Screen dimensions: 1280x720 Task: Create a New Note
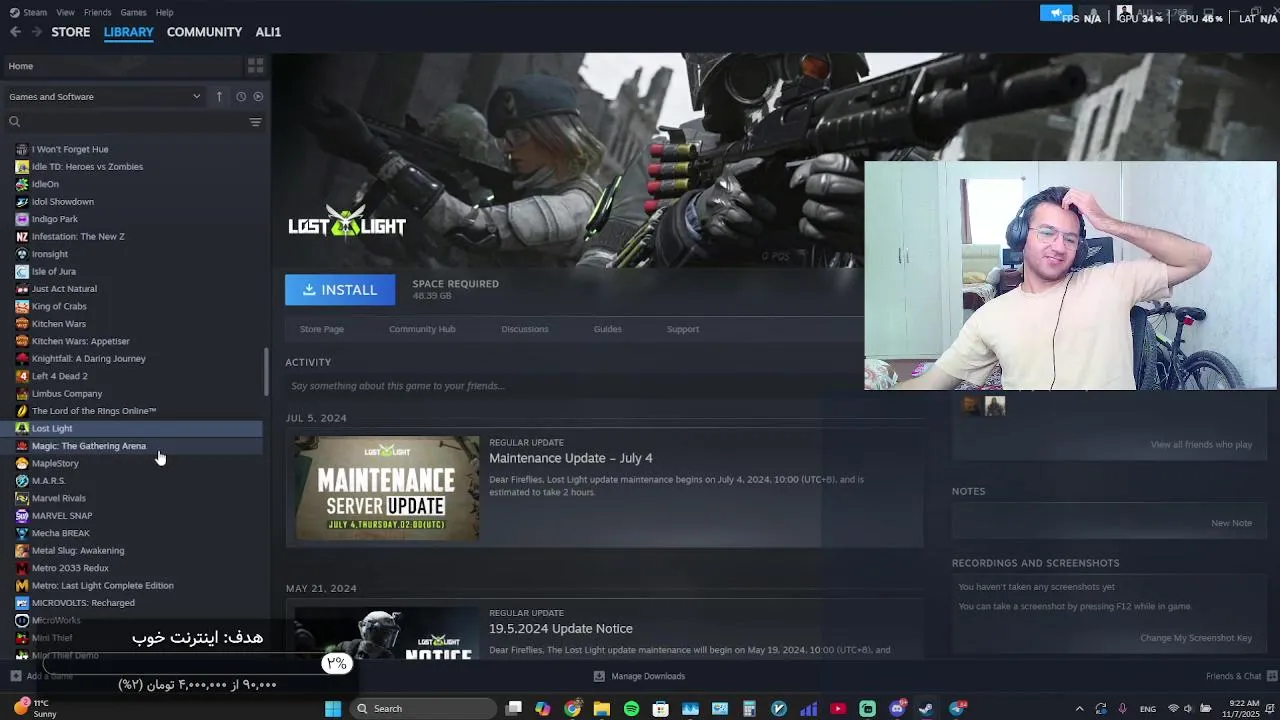[1231, 523]
